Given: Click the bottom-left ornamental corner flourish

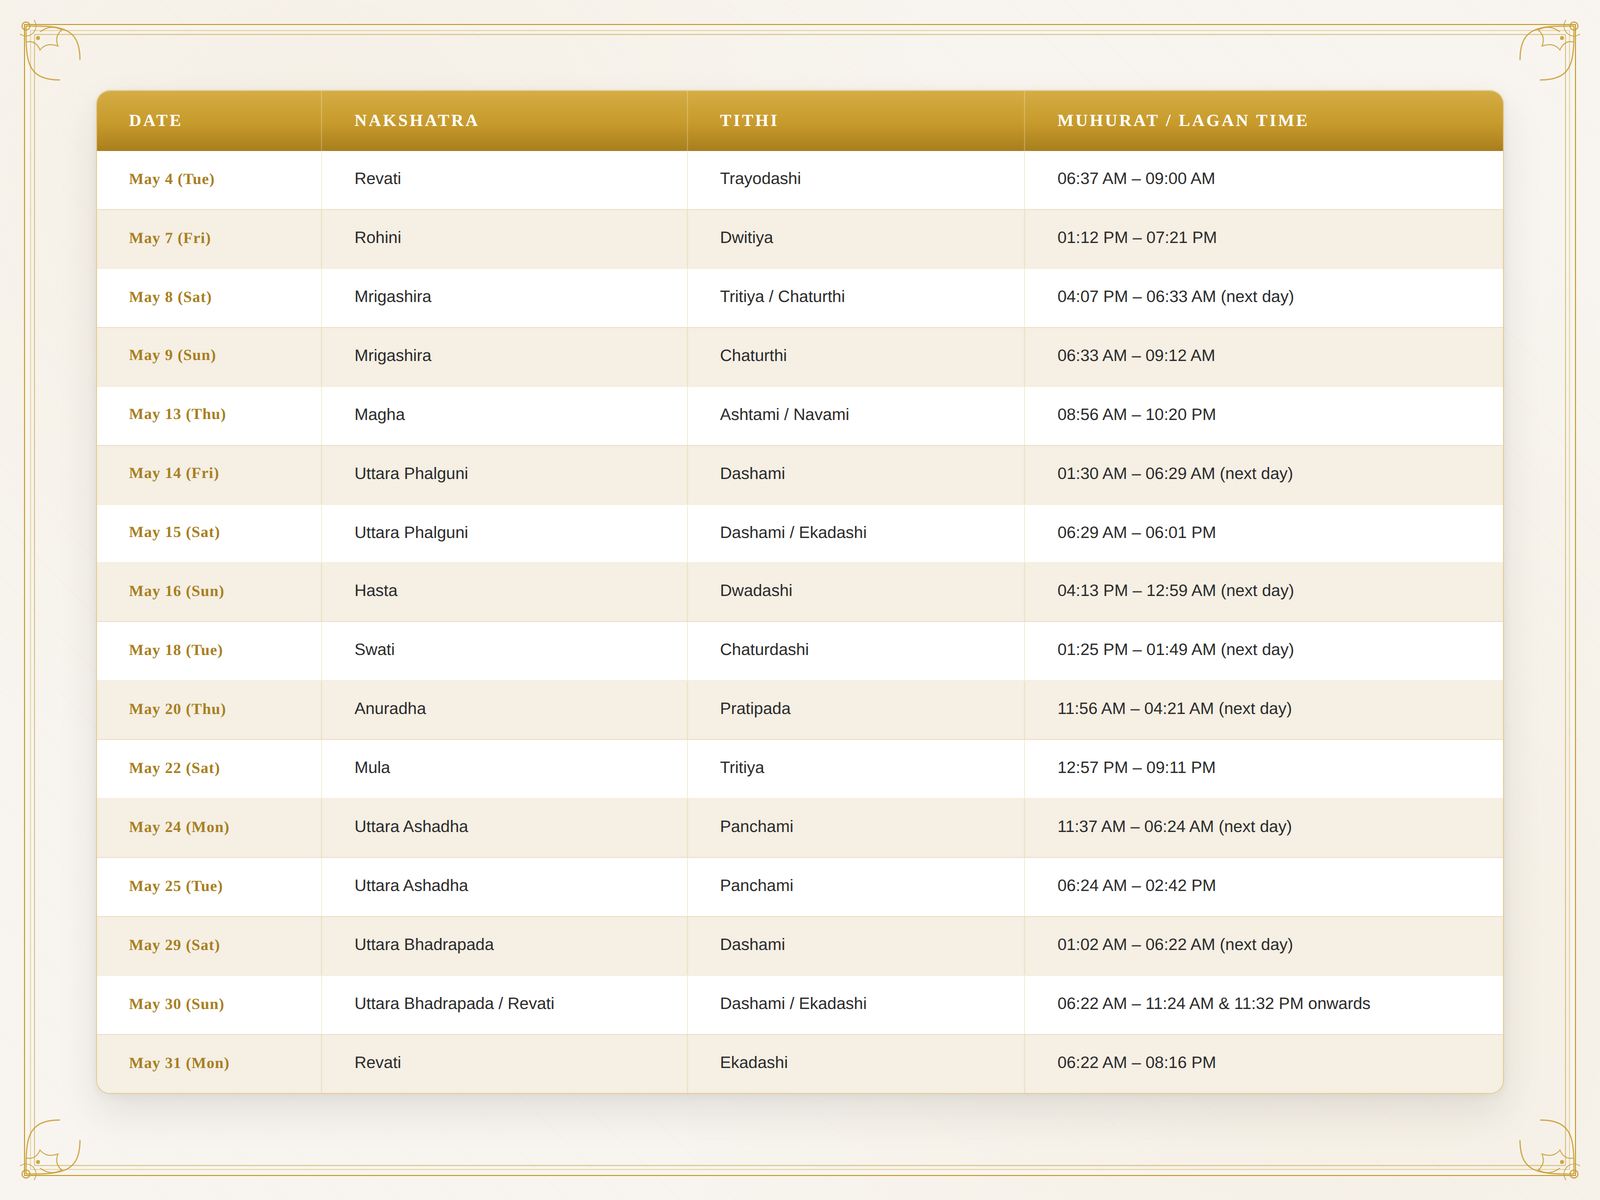Looking at the screenshot, I should coord(51,1148).
